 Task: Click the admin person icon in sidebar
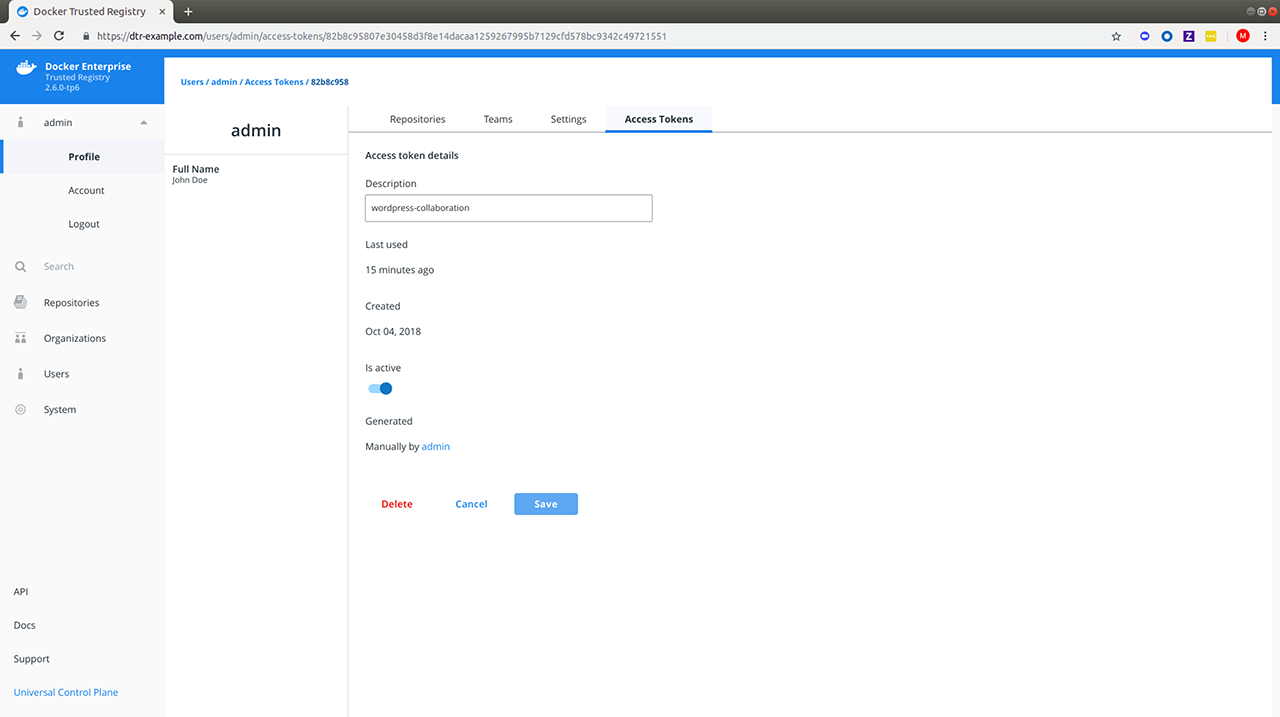[20, 122]
